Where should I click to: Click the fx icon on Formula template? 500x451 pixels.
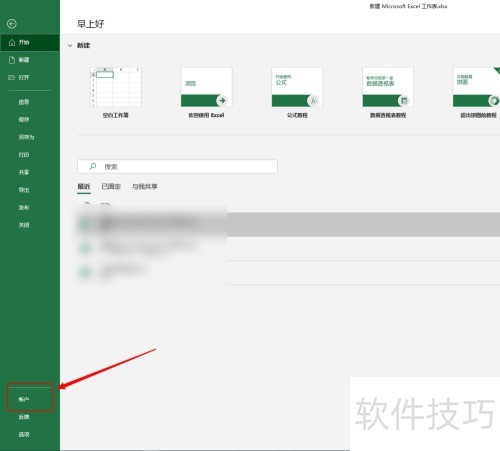(x=313, y=100)
